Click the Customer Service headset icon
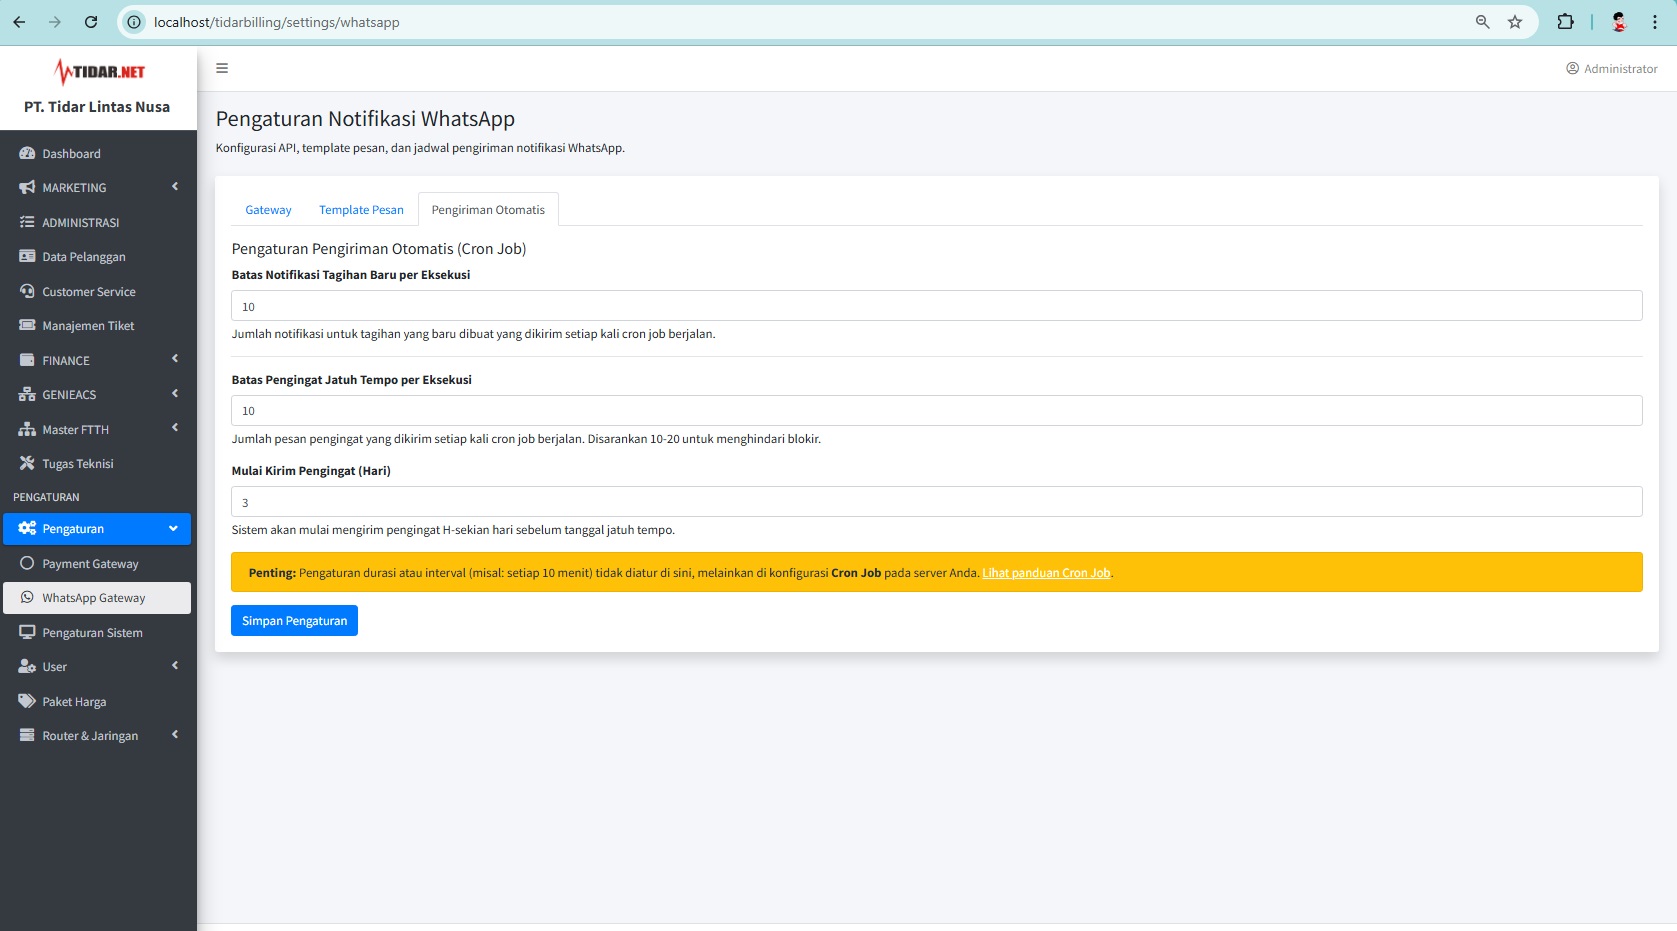The image size is (1677, 931). point(27,291)
